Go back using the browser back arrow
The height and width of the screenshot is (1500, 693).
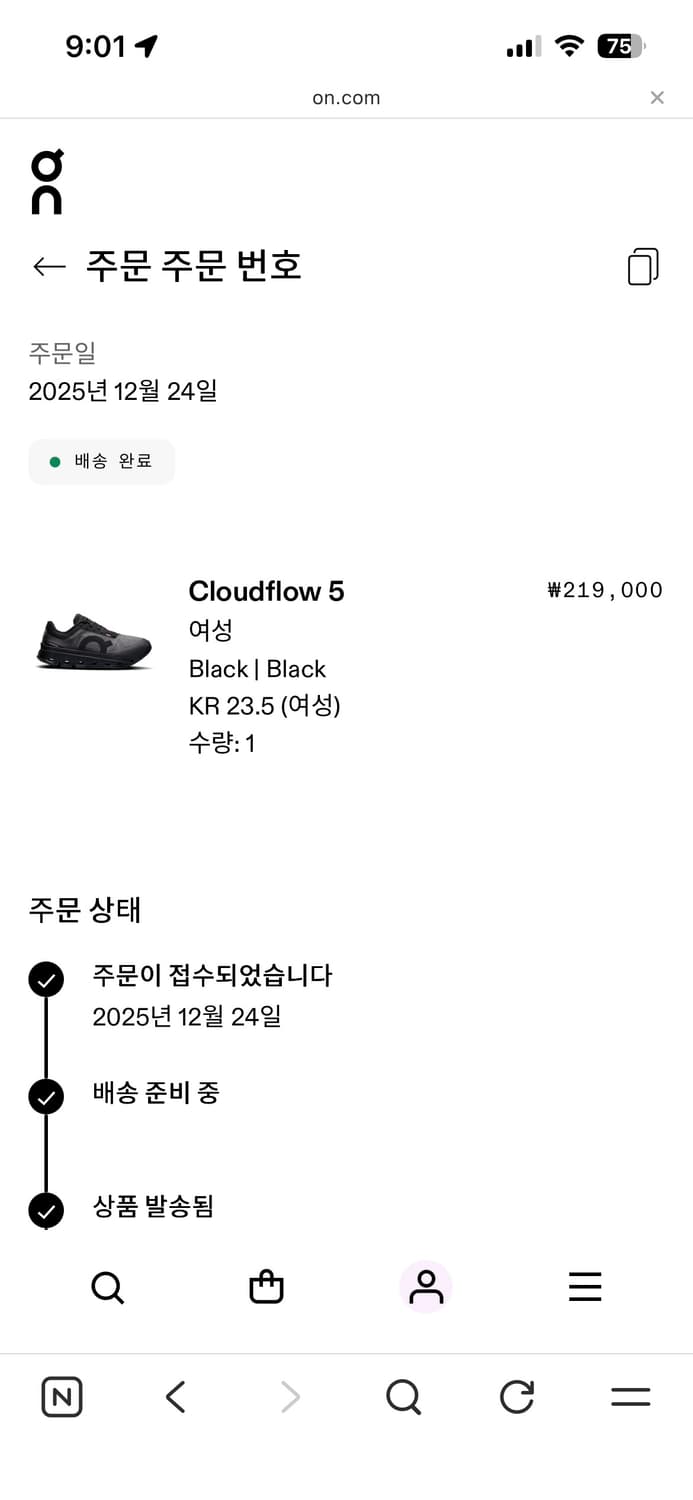pos(175,1397)
